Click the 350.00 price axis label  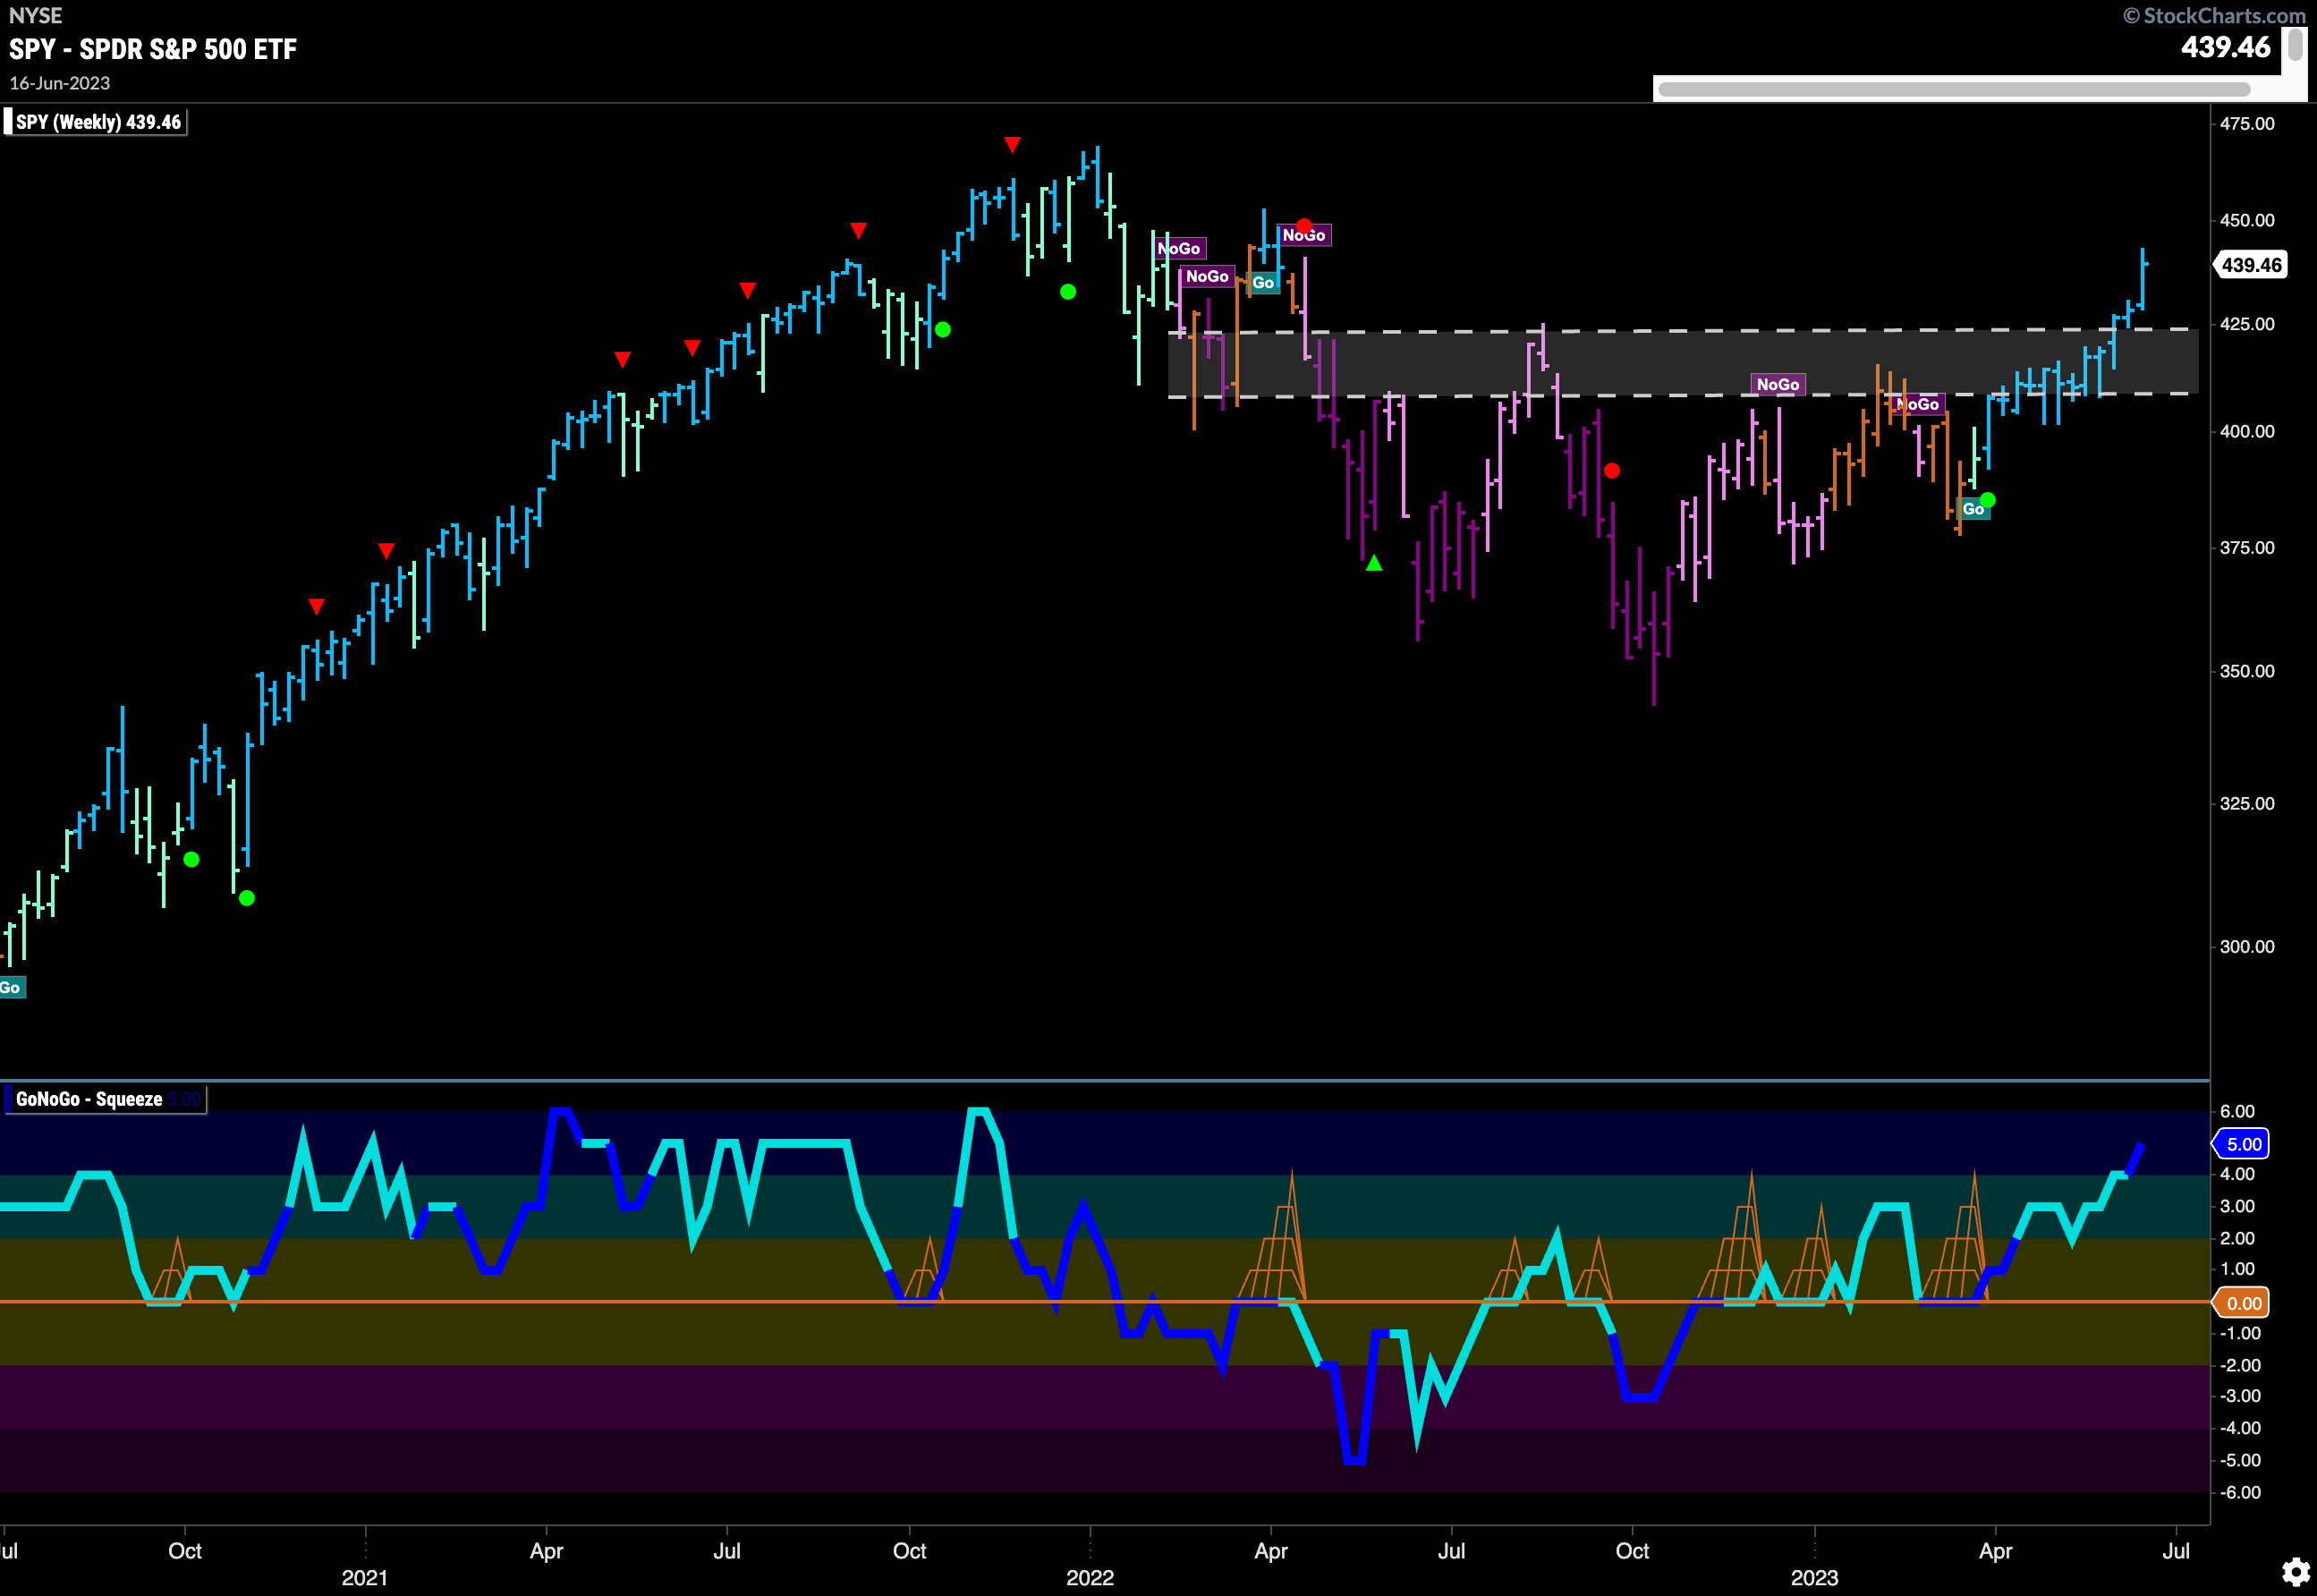pyautogui.click(x=2246, y=671)
